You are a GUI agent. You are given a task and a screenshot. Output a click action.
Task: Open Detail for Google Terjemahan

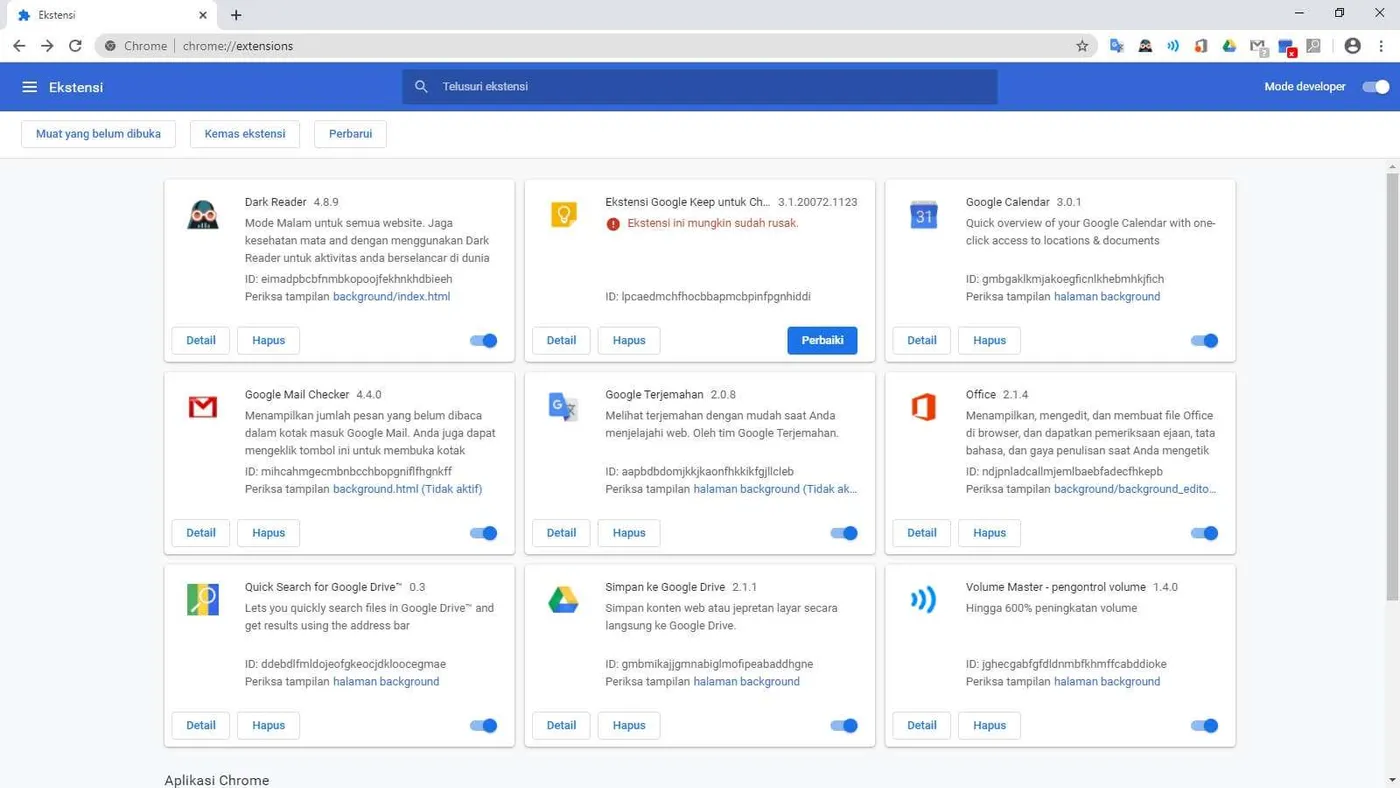coord(561,533)
